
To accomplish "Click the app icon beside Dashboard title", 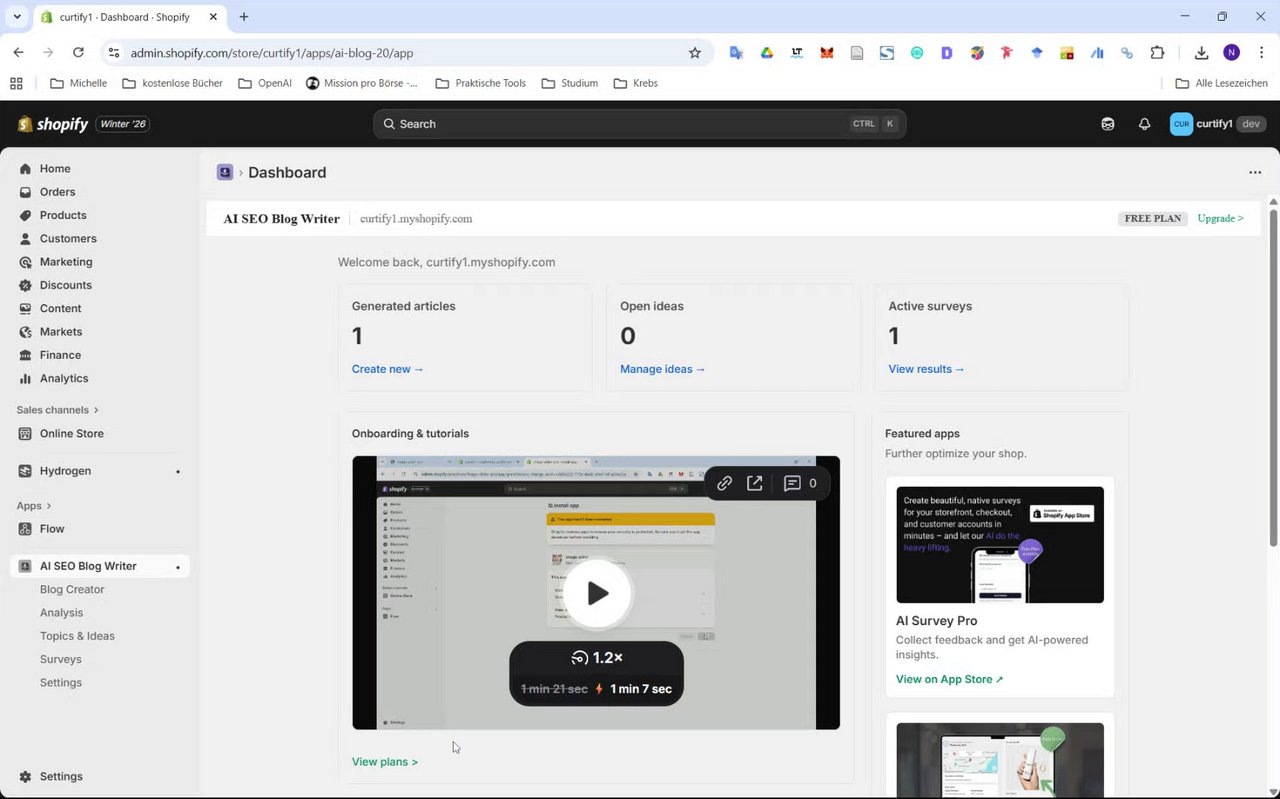I will (x=225, y=172).
